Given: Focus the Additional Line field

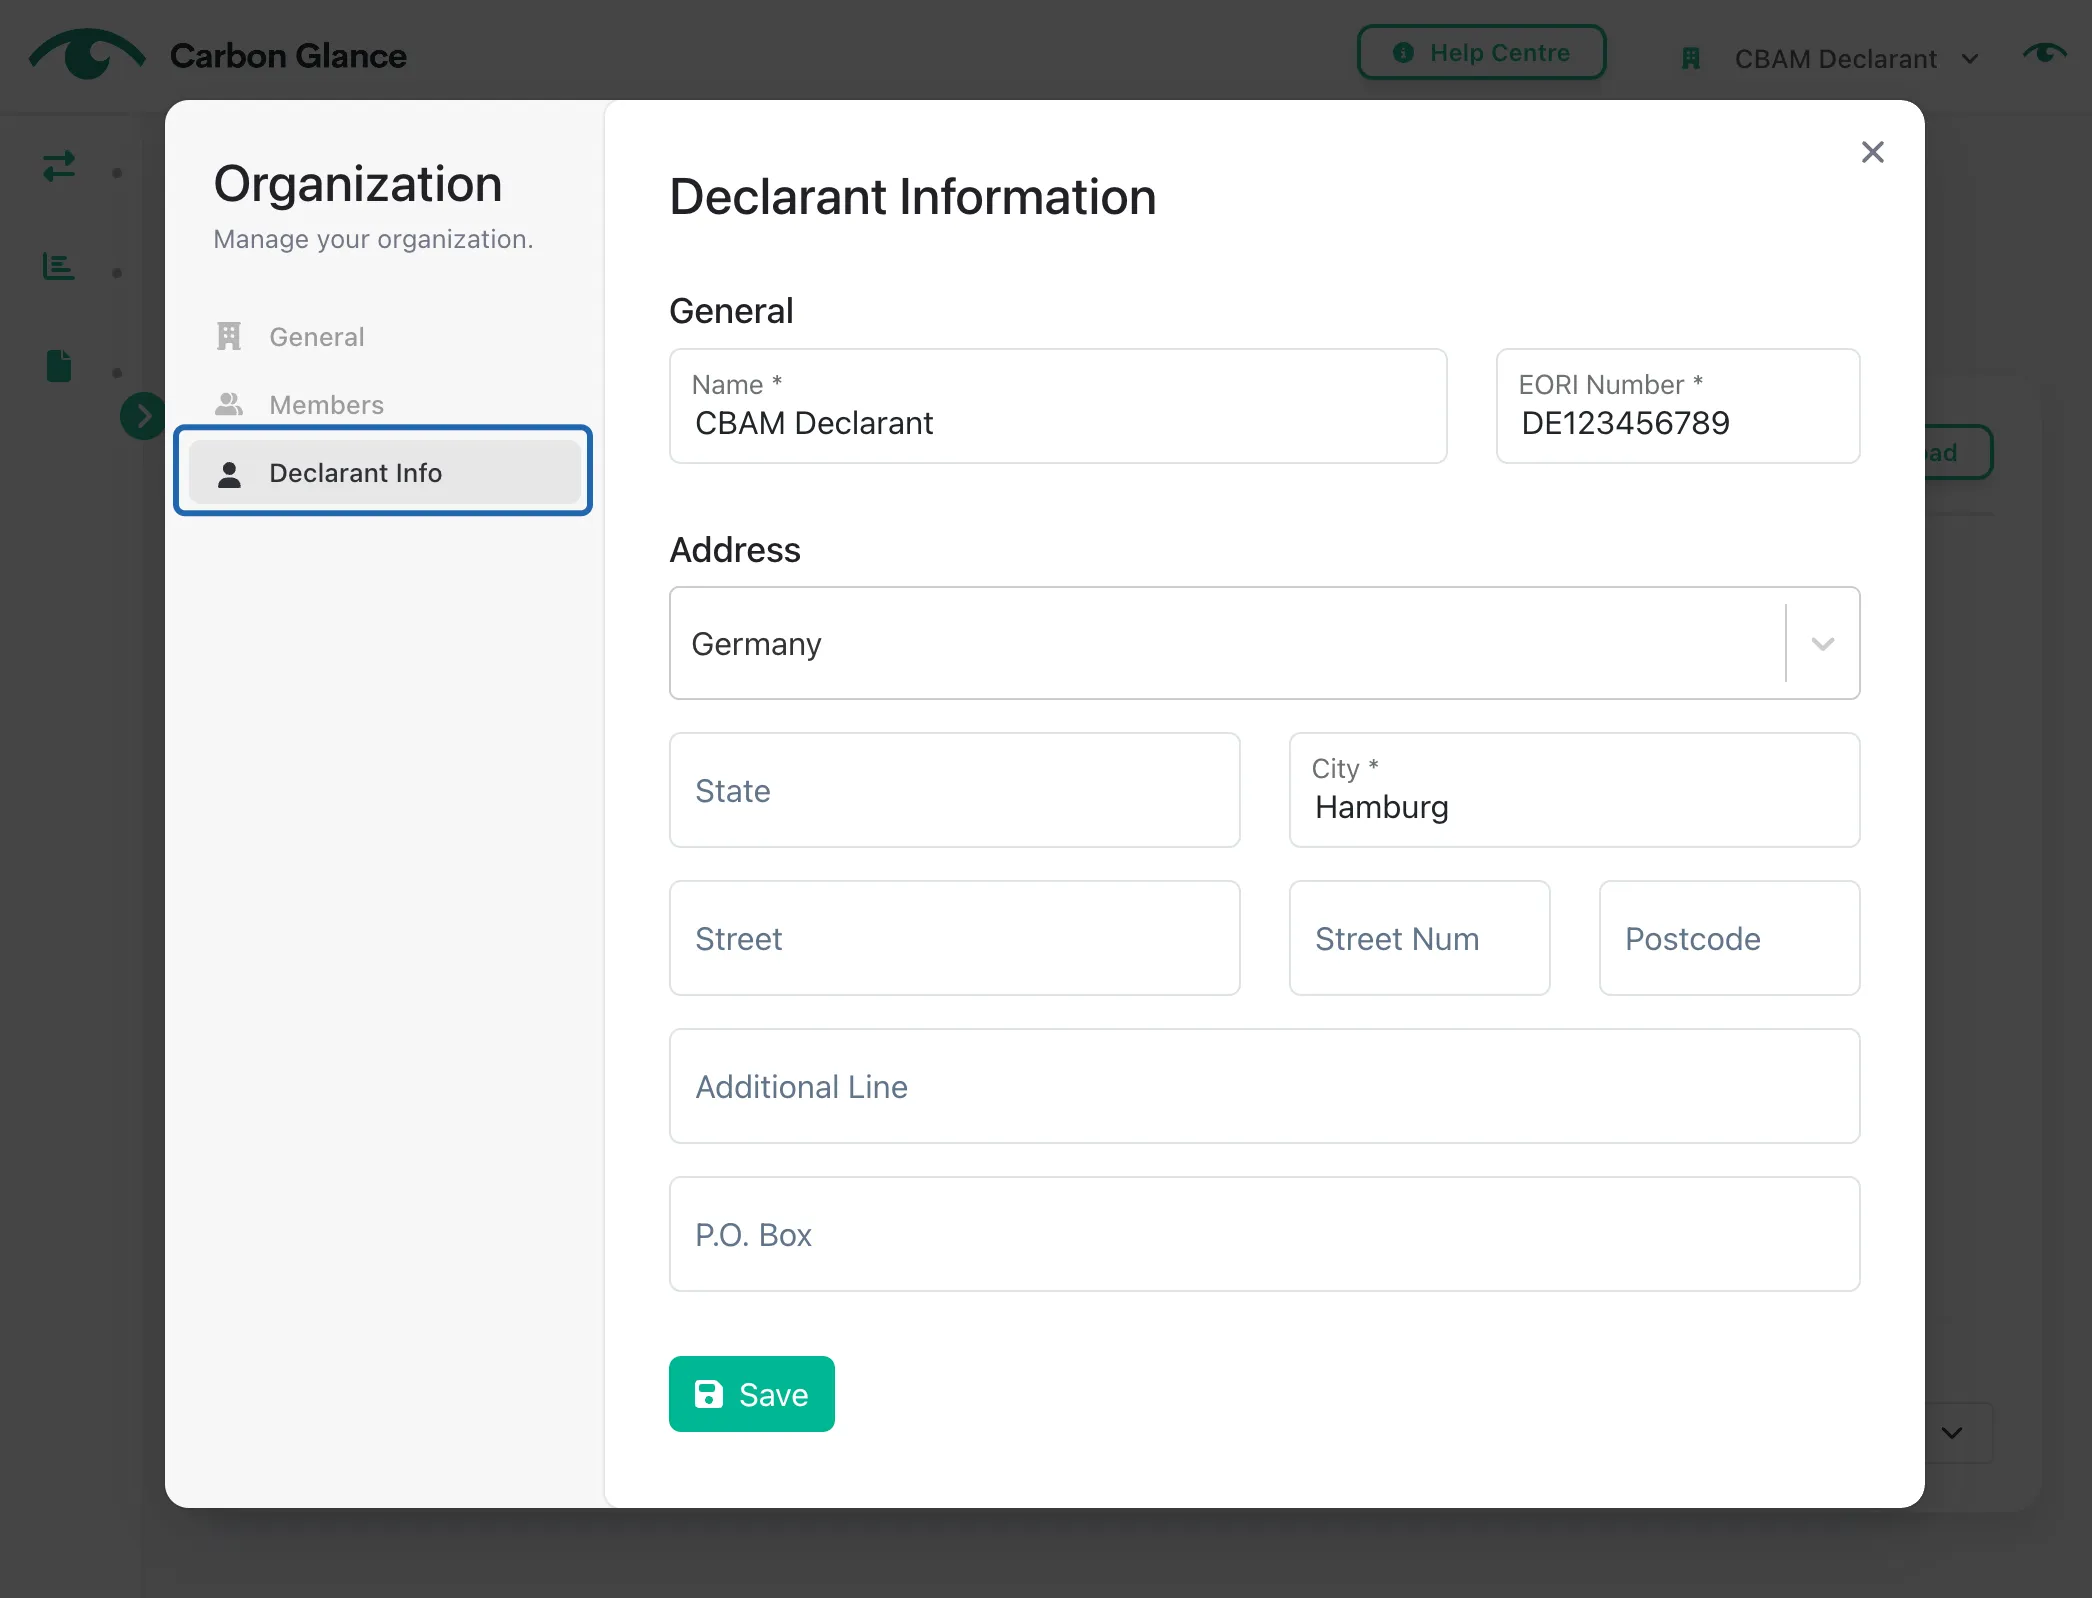Looking at the screenshot, I should [x=1264, y=1086].
